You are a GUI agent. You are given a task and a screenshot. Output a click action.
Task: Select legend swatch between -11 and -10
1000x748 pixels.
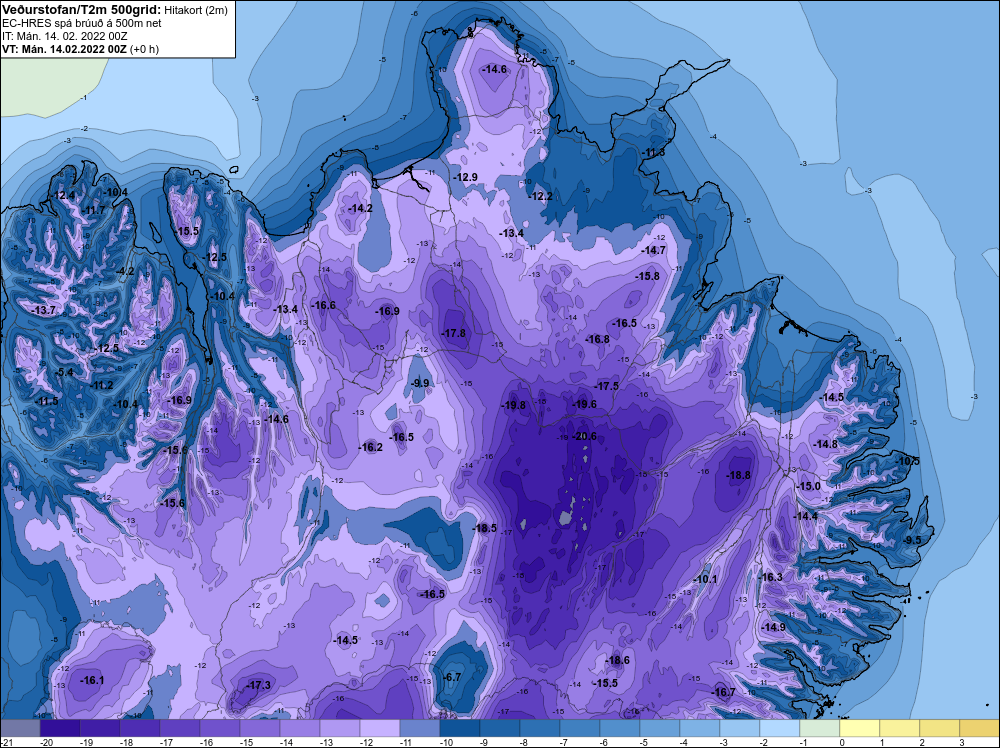pyautogui.click(x=420, y=728)
